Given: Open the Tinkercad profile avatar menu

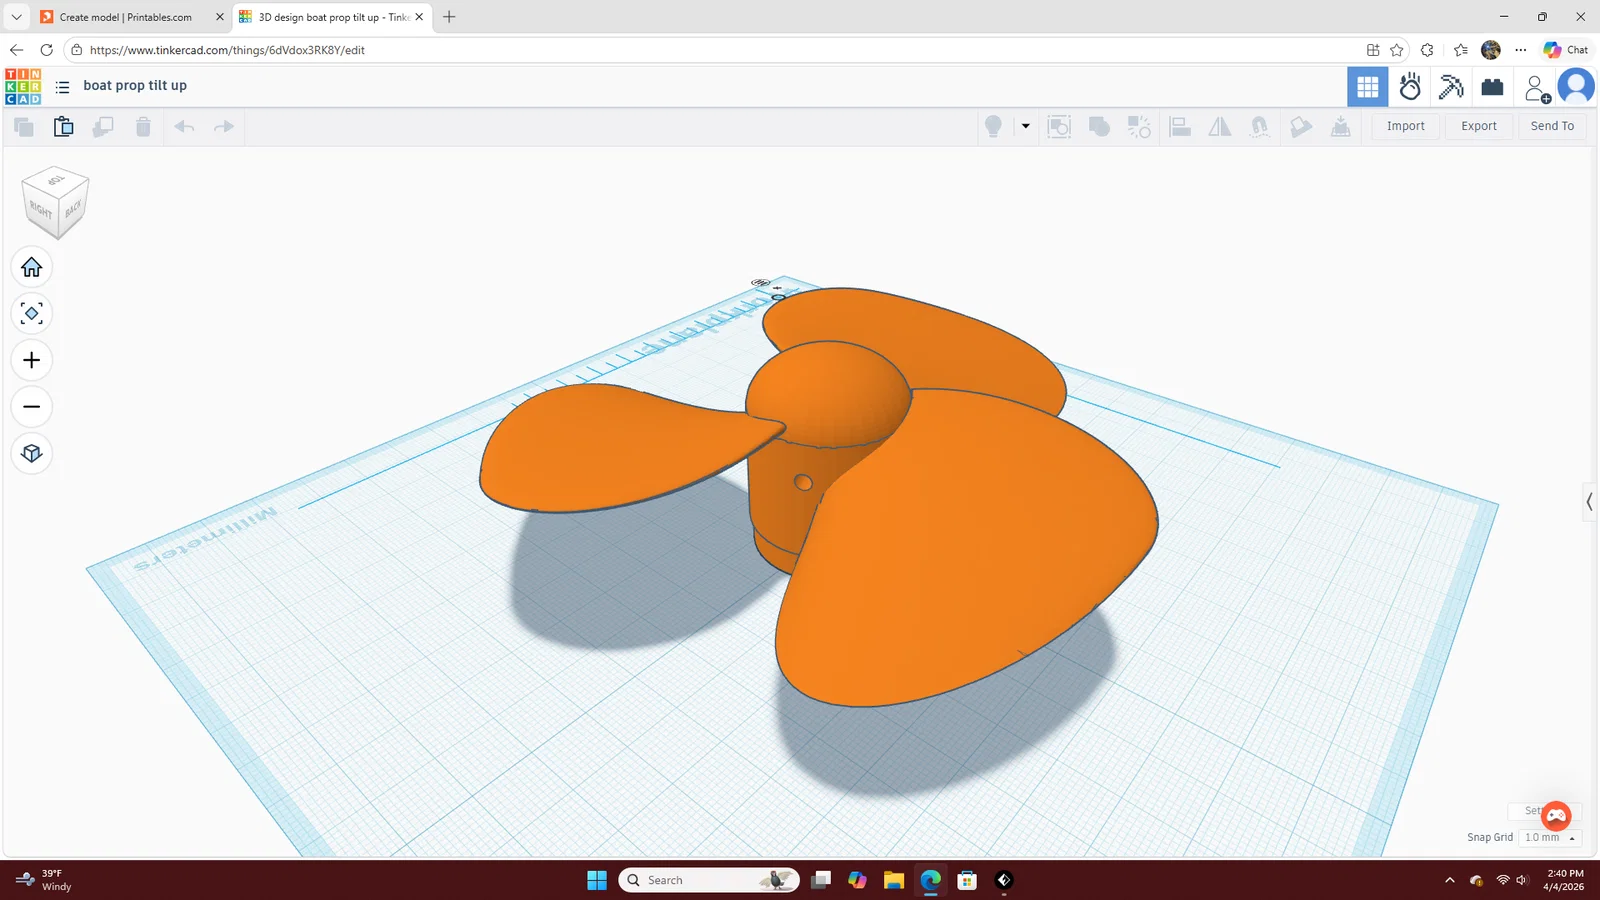Looking at the screenshot, I should [x=1576, y=87].
